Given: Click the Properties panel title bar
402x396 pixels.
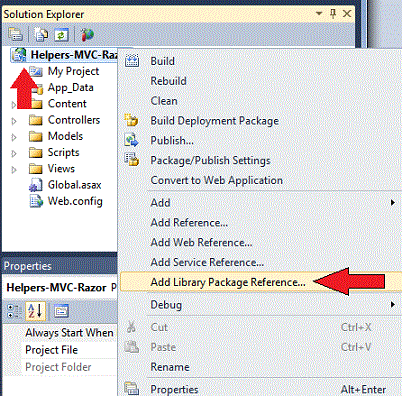Looking at the screenshot, I should [60, 266].
